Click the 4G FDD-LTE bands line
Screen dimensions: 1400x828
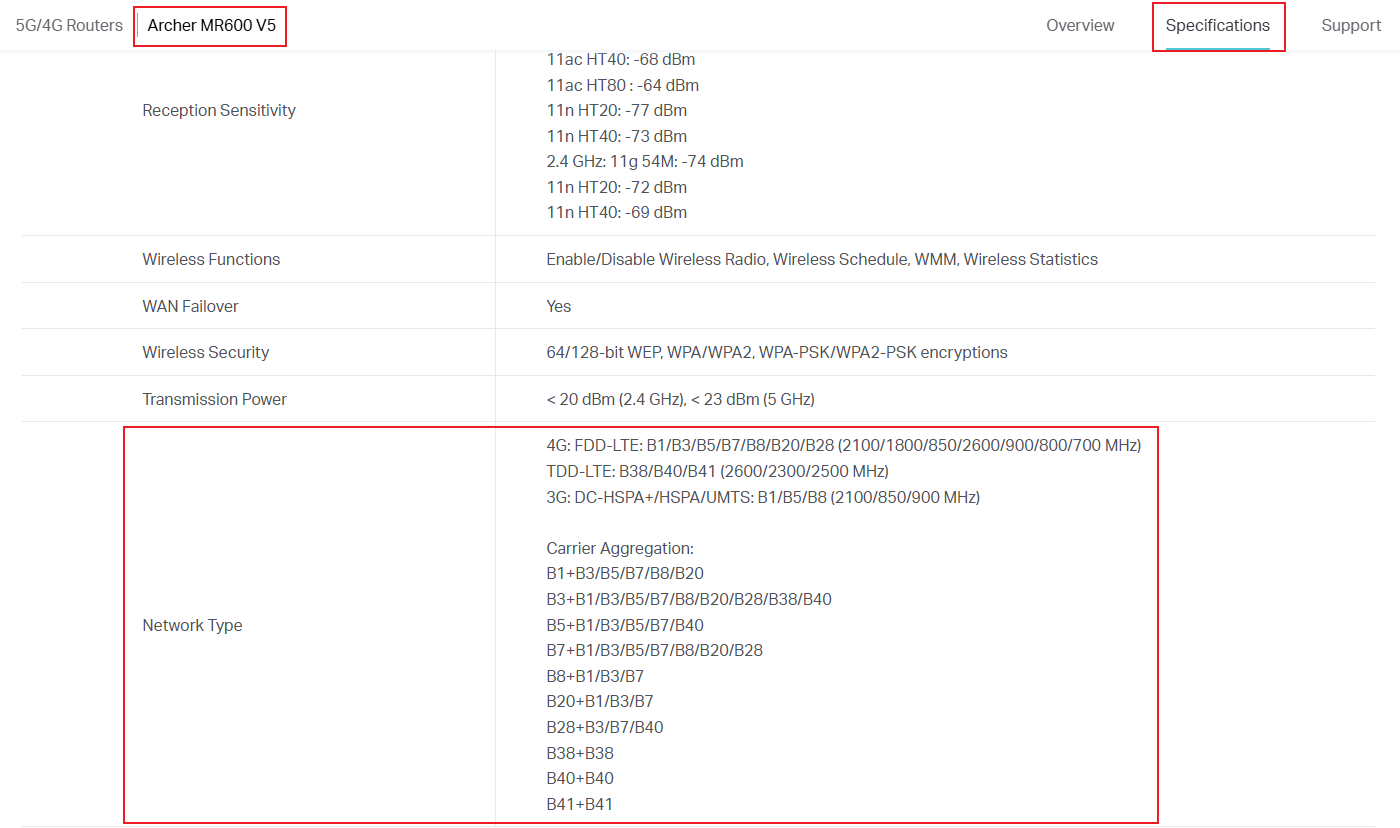[x=843, y=445]
